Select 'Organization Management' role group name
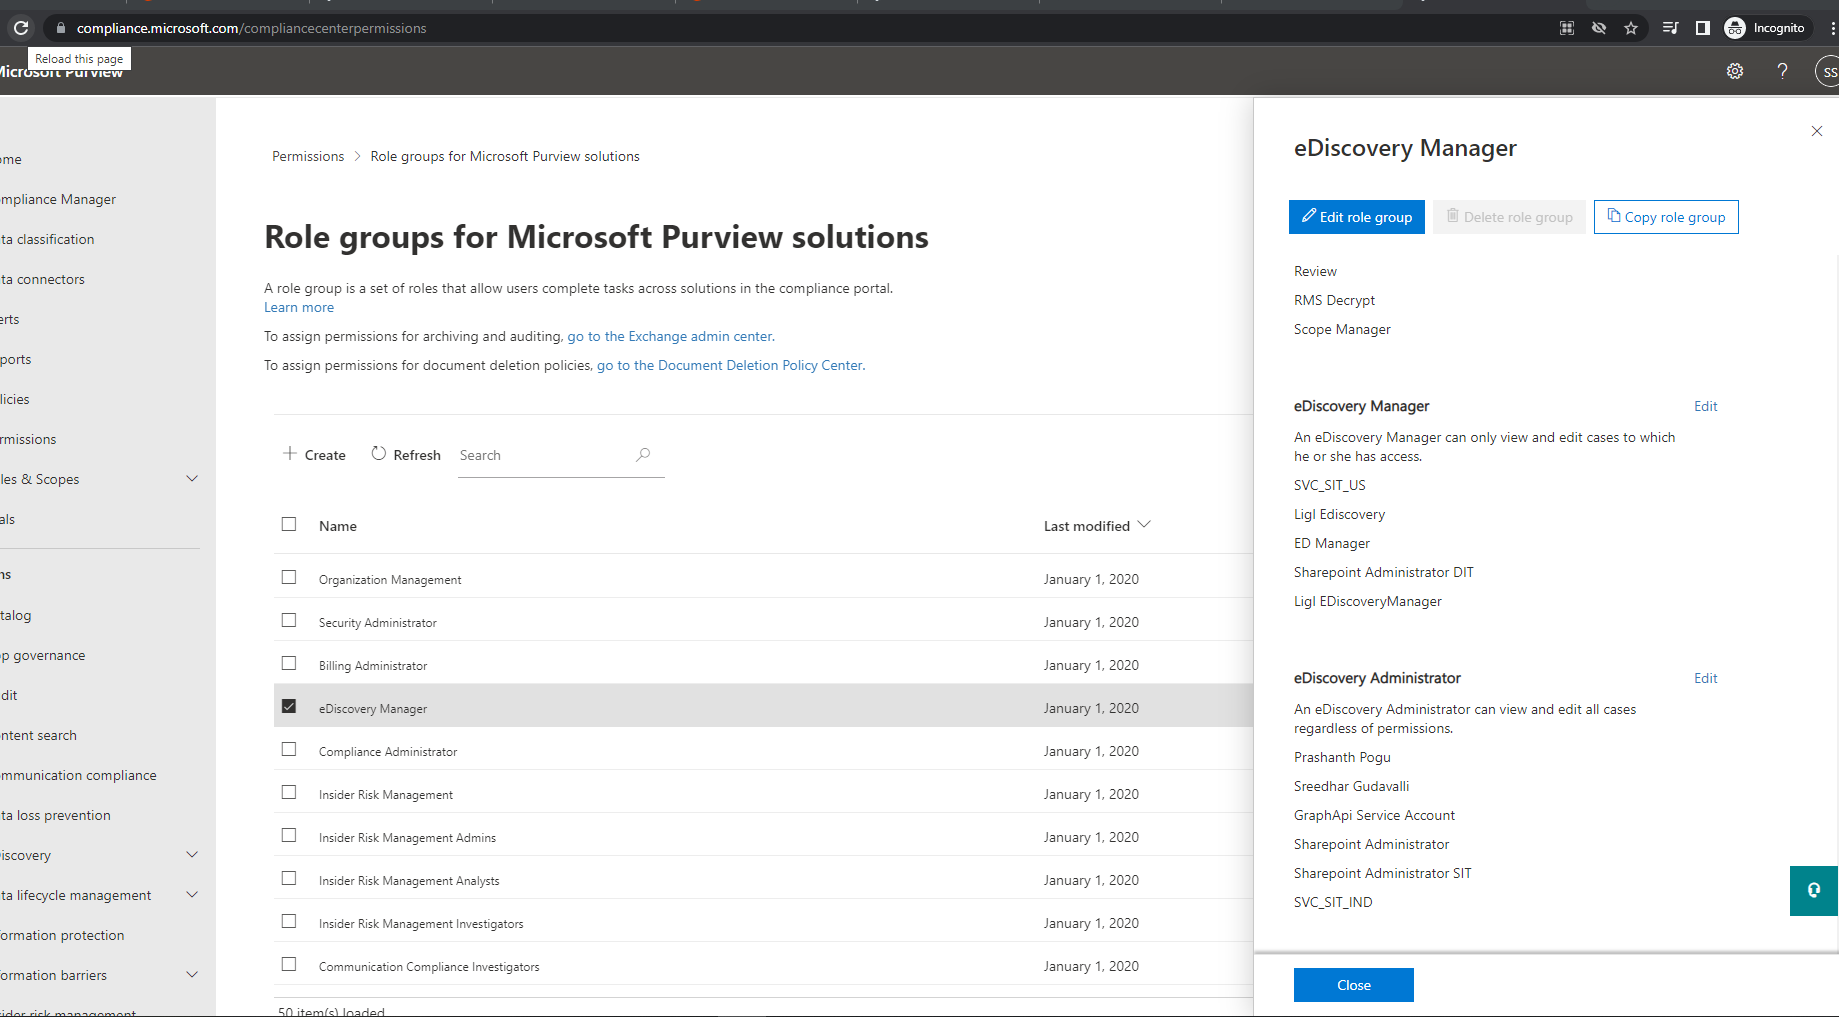This screenshot has height=1017, width=1839. pos(390,580)
